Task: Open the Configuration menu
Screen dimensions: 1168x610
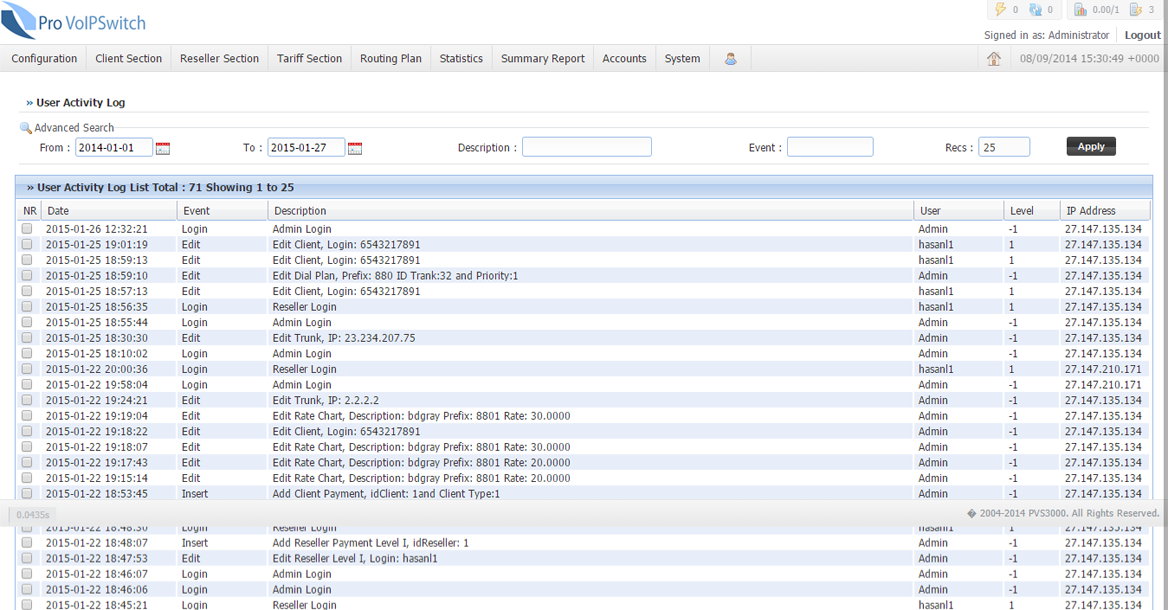Action: 44,58
